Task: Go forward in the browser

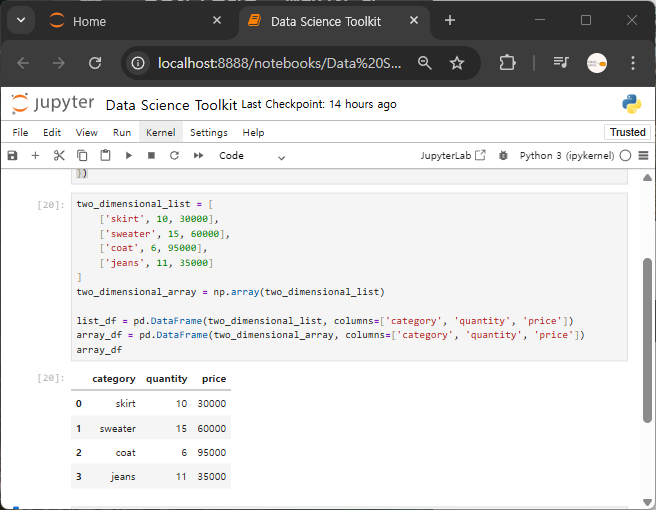Action: tap(59, 63)
